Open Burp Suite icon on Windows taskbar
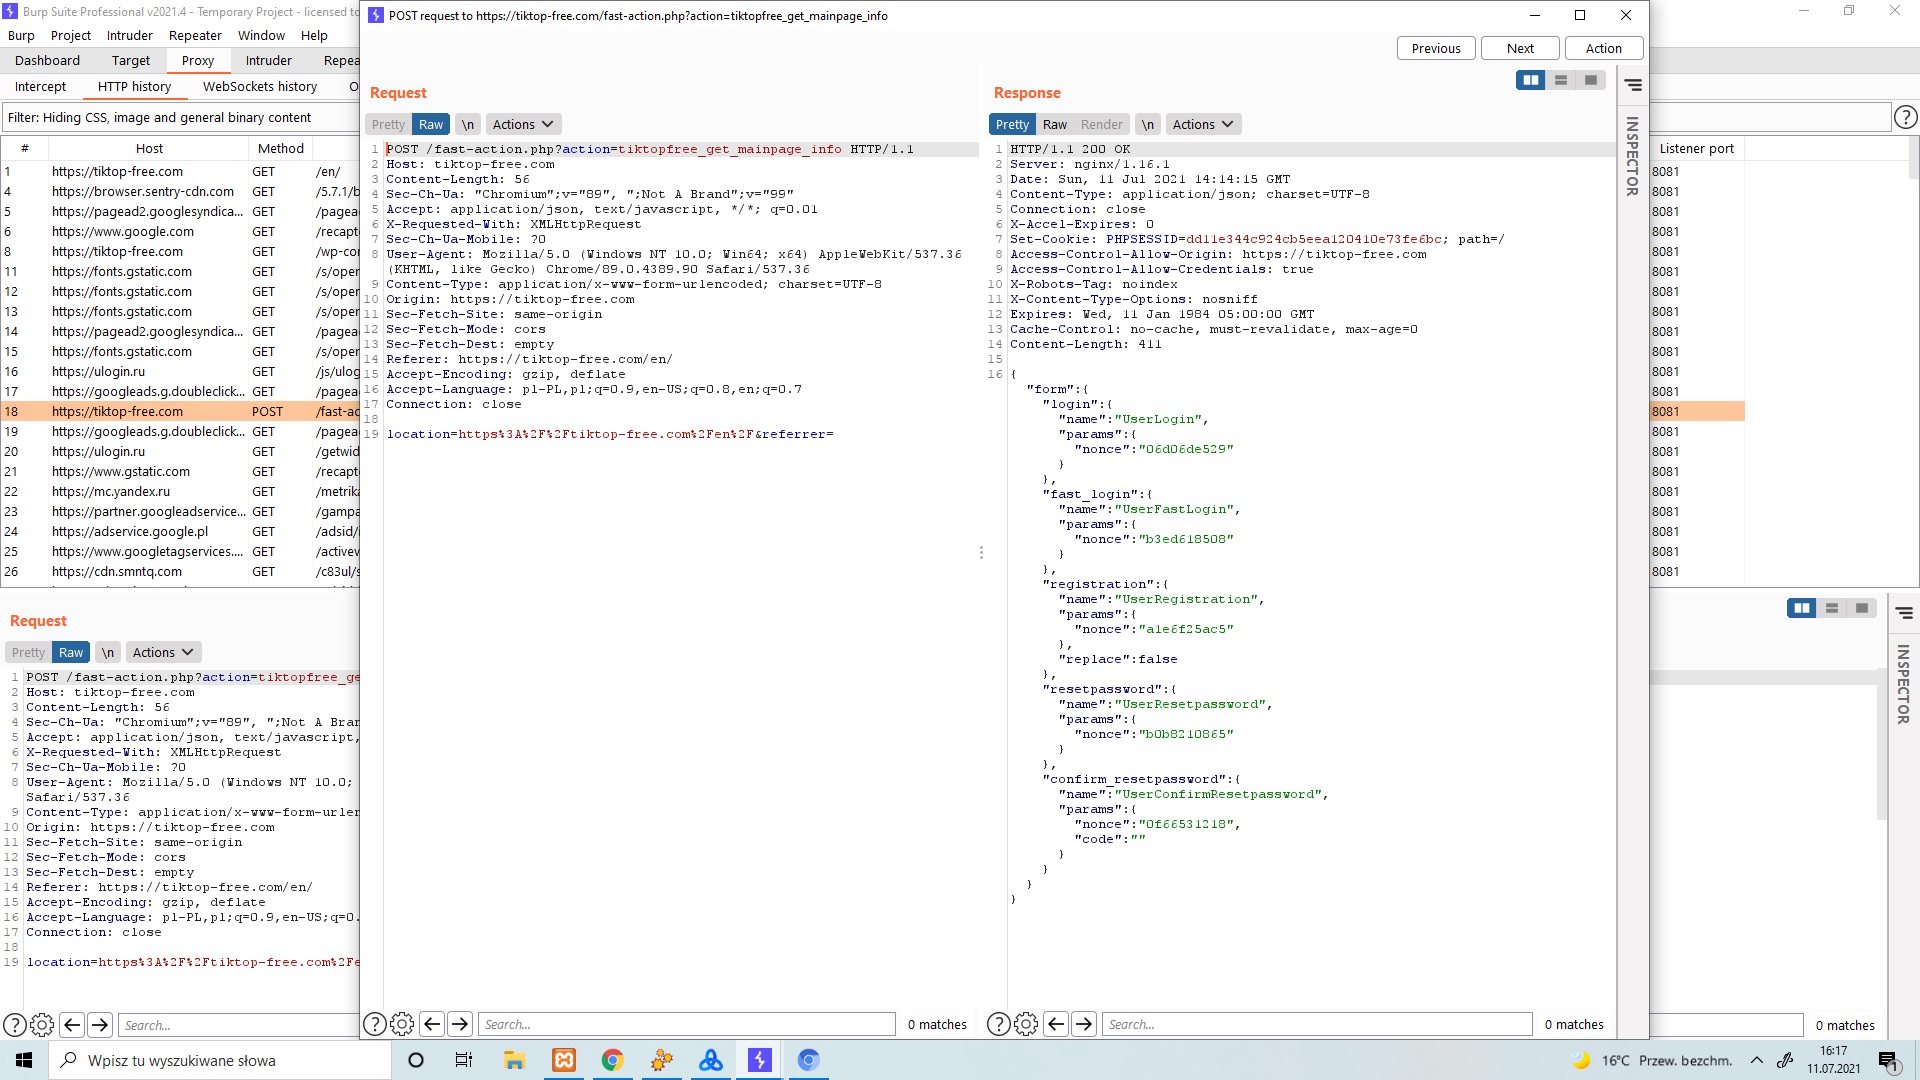 [759, 1060]
